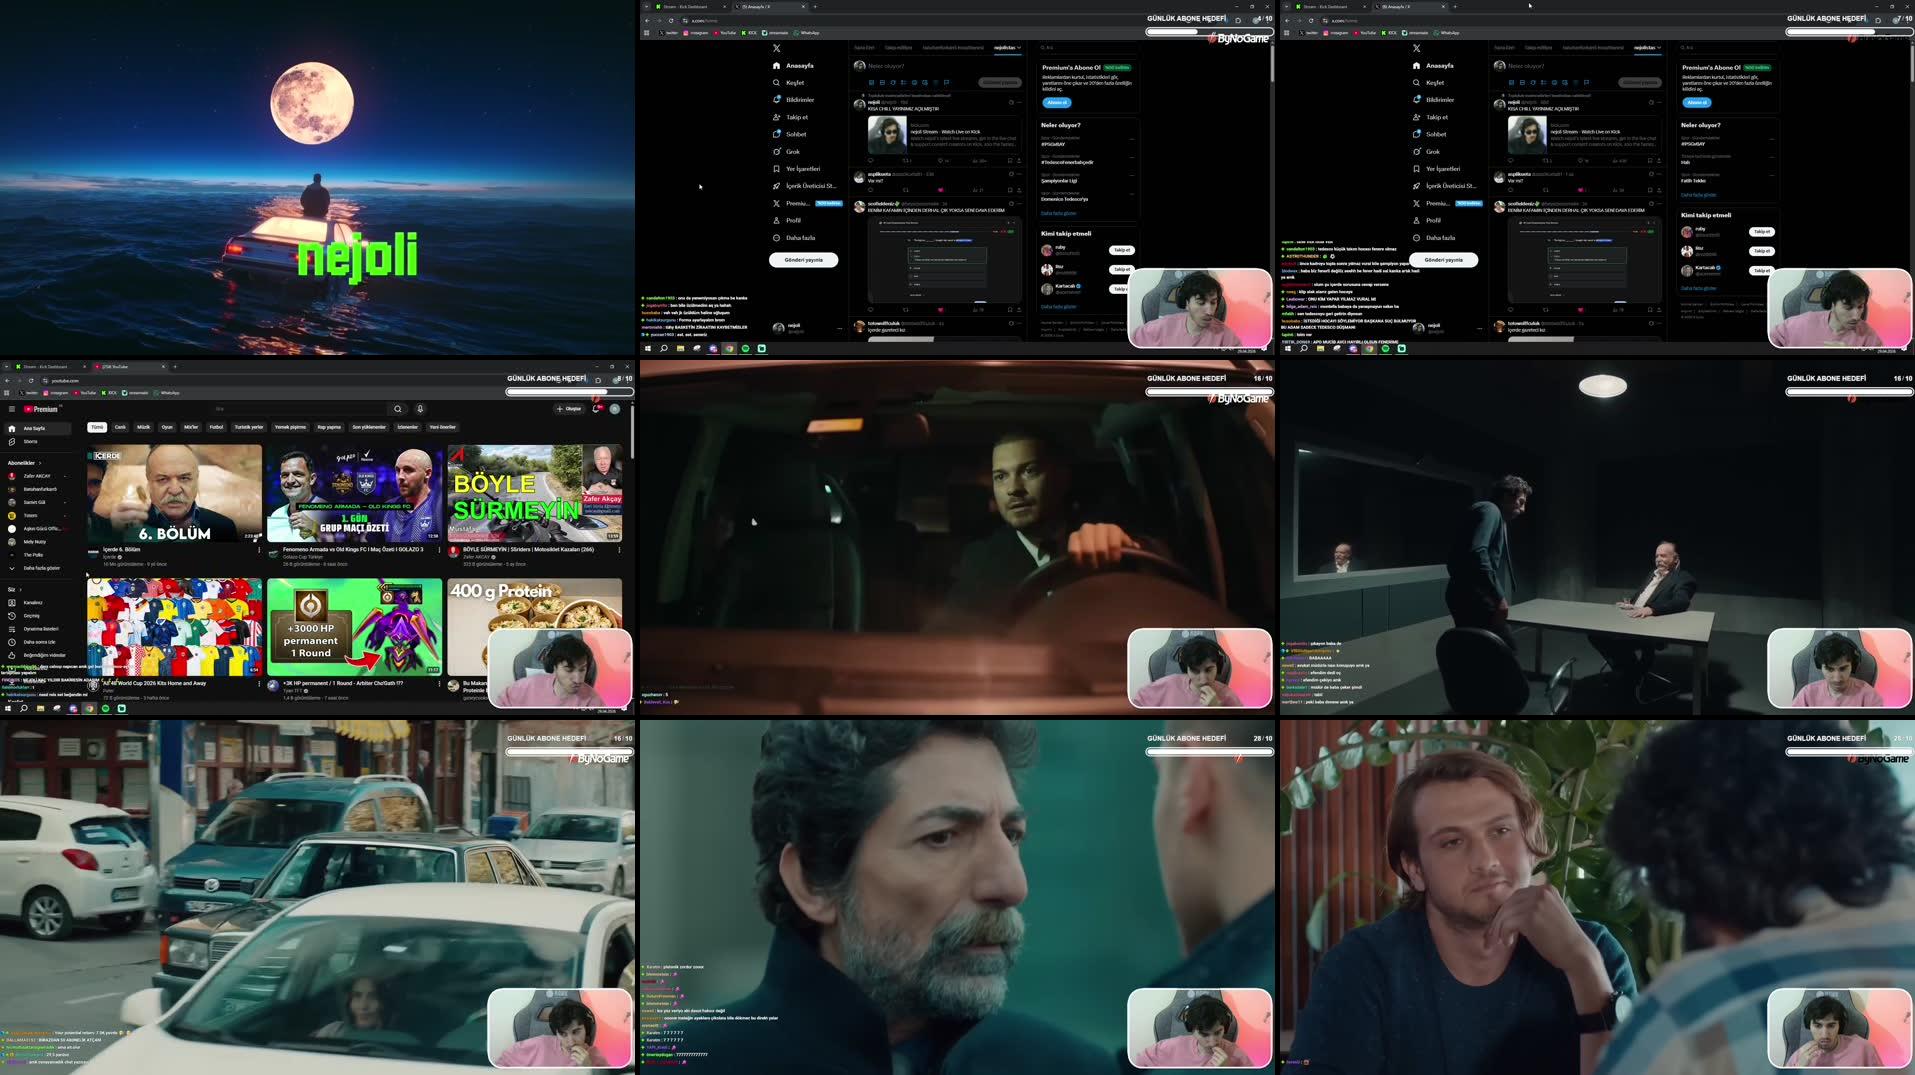Viewport: 1915px width, 1075px height.
Task: Open Spotify in the YouTube-window taskbar
Action: 105,709
